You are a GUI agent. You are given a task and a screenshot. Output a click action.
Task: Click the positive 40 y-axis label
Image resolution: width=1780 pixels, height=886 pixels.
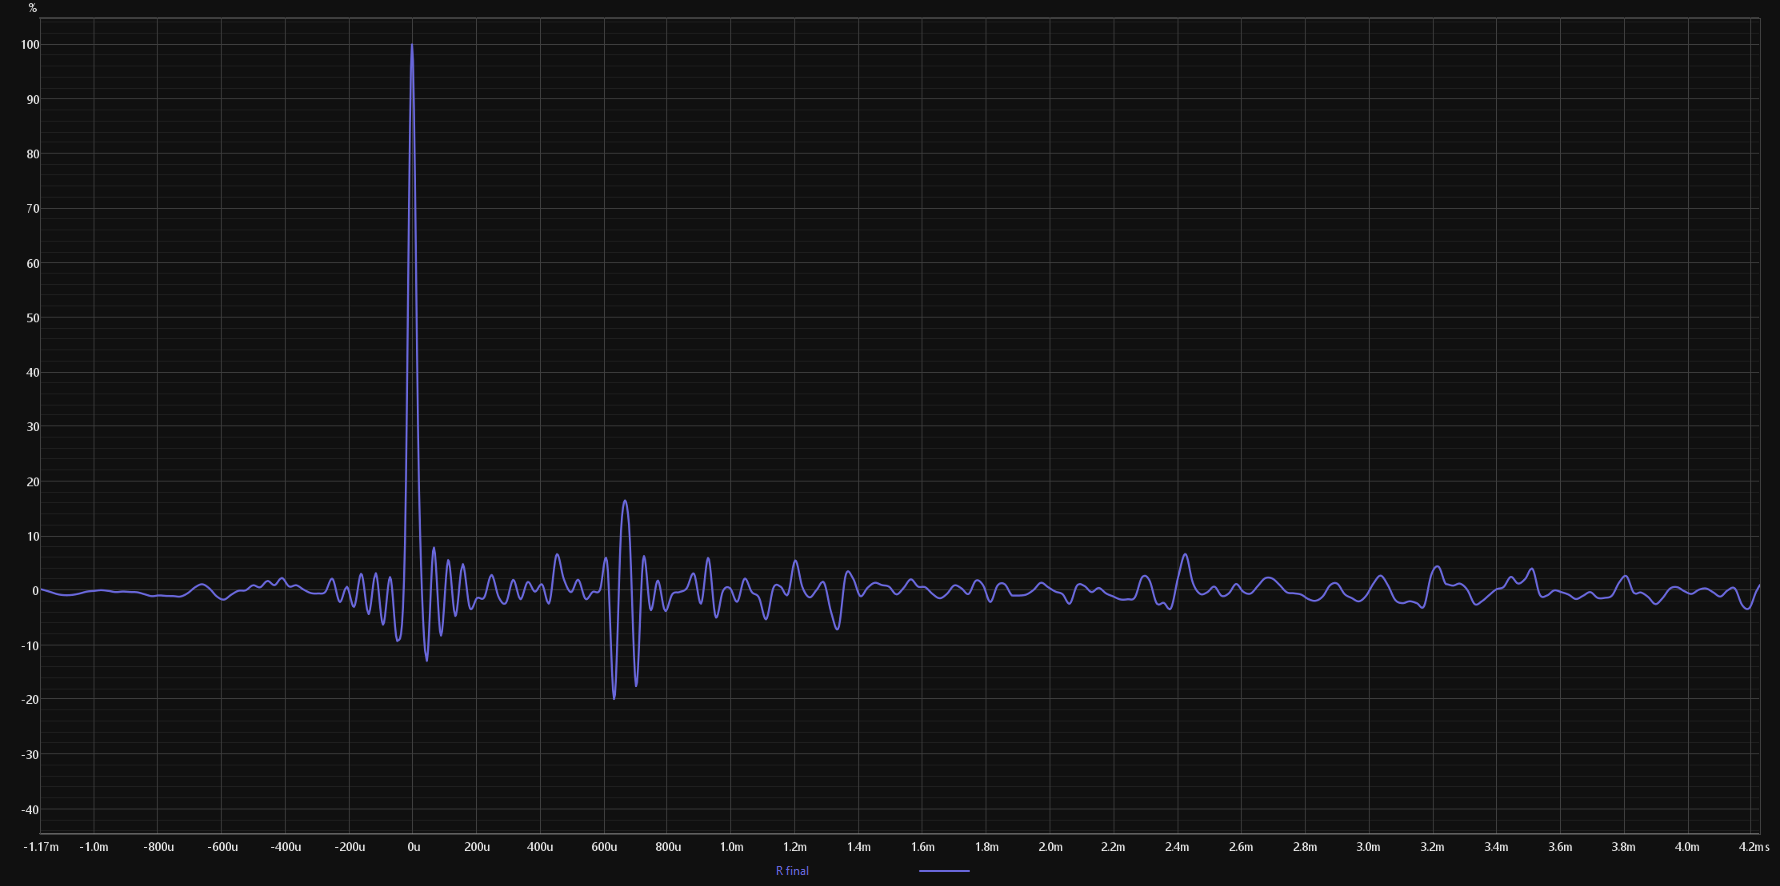pyautogui.click(x=33, y=373)
